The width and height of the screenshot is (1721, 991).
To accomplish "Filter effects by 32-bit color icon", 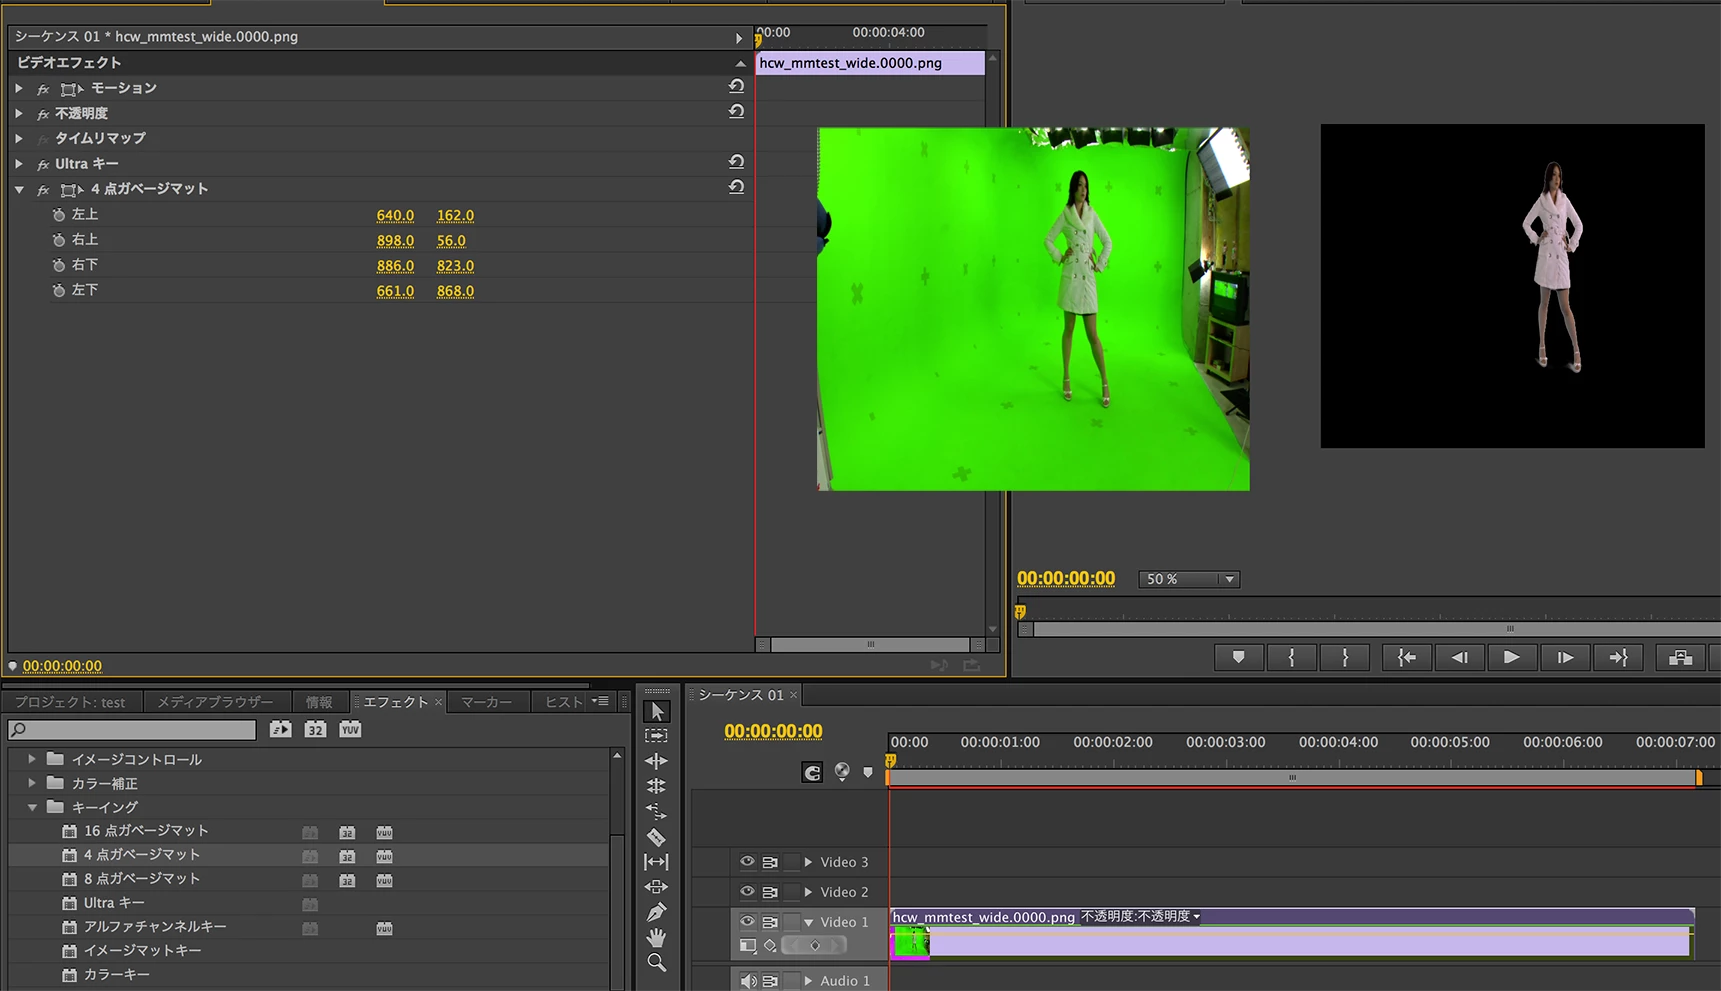I will pos(315,730).
